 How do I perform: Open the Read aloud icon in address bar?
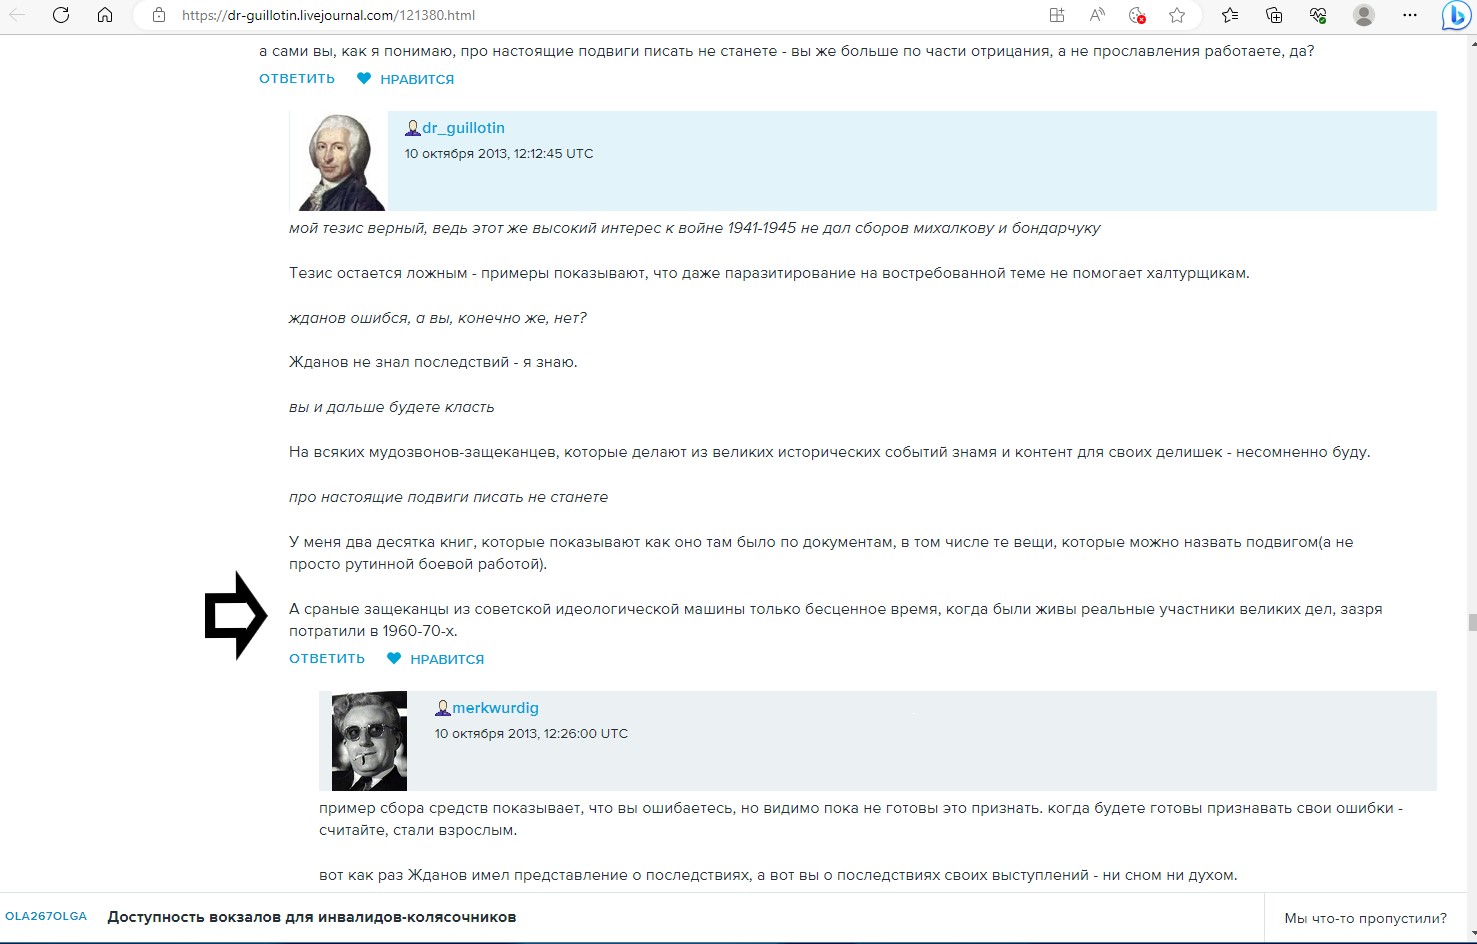point(1097,15)
